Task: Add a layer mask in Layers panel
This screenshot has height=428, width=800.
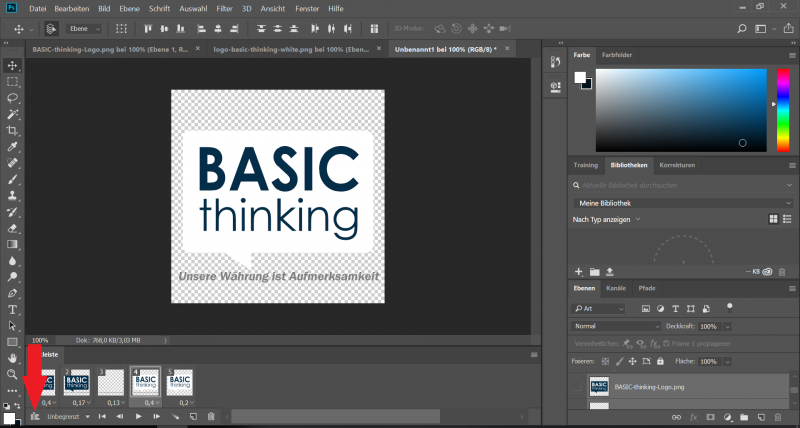Action: pyautogui.click(x=710, y=417)
